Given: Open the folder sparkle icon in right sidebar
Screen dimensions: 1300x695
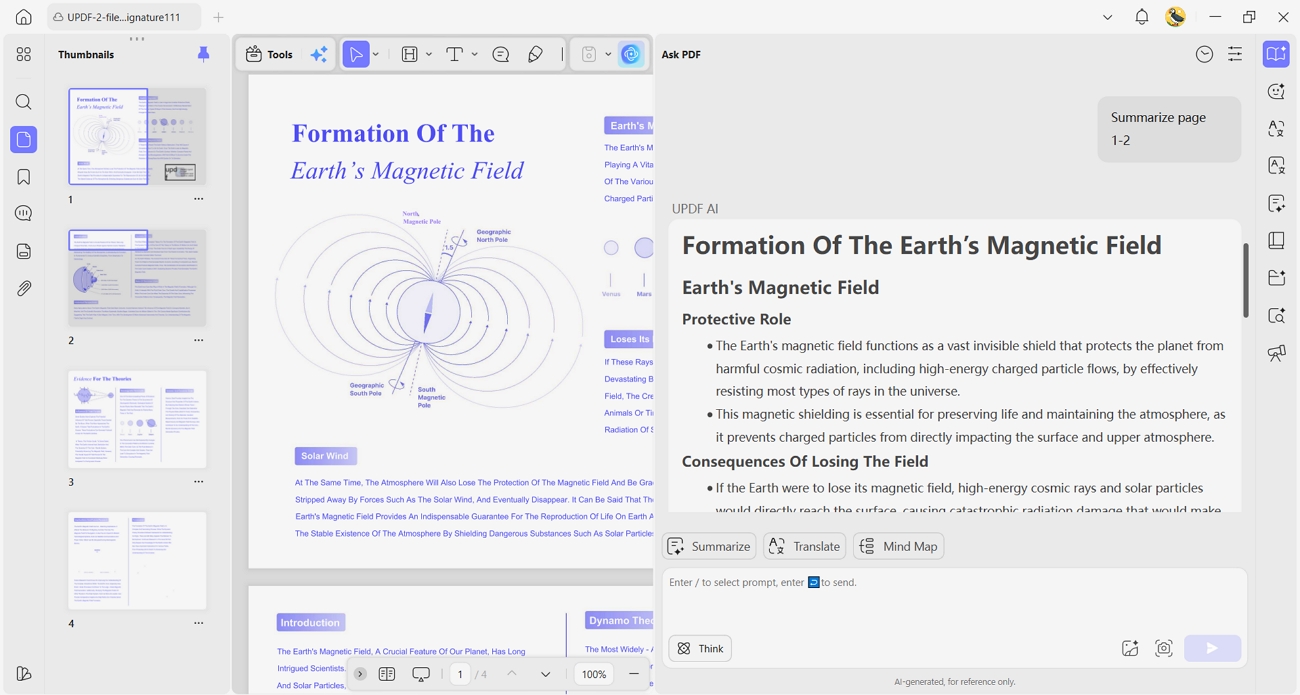Looking at the screenshot, I should tap(1276, 278).
